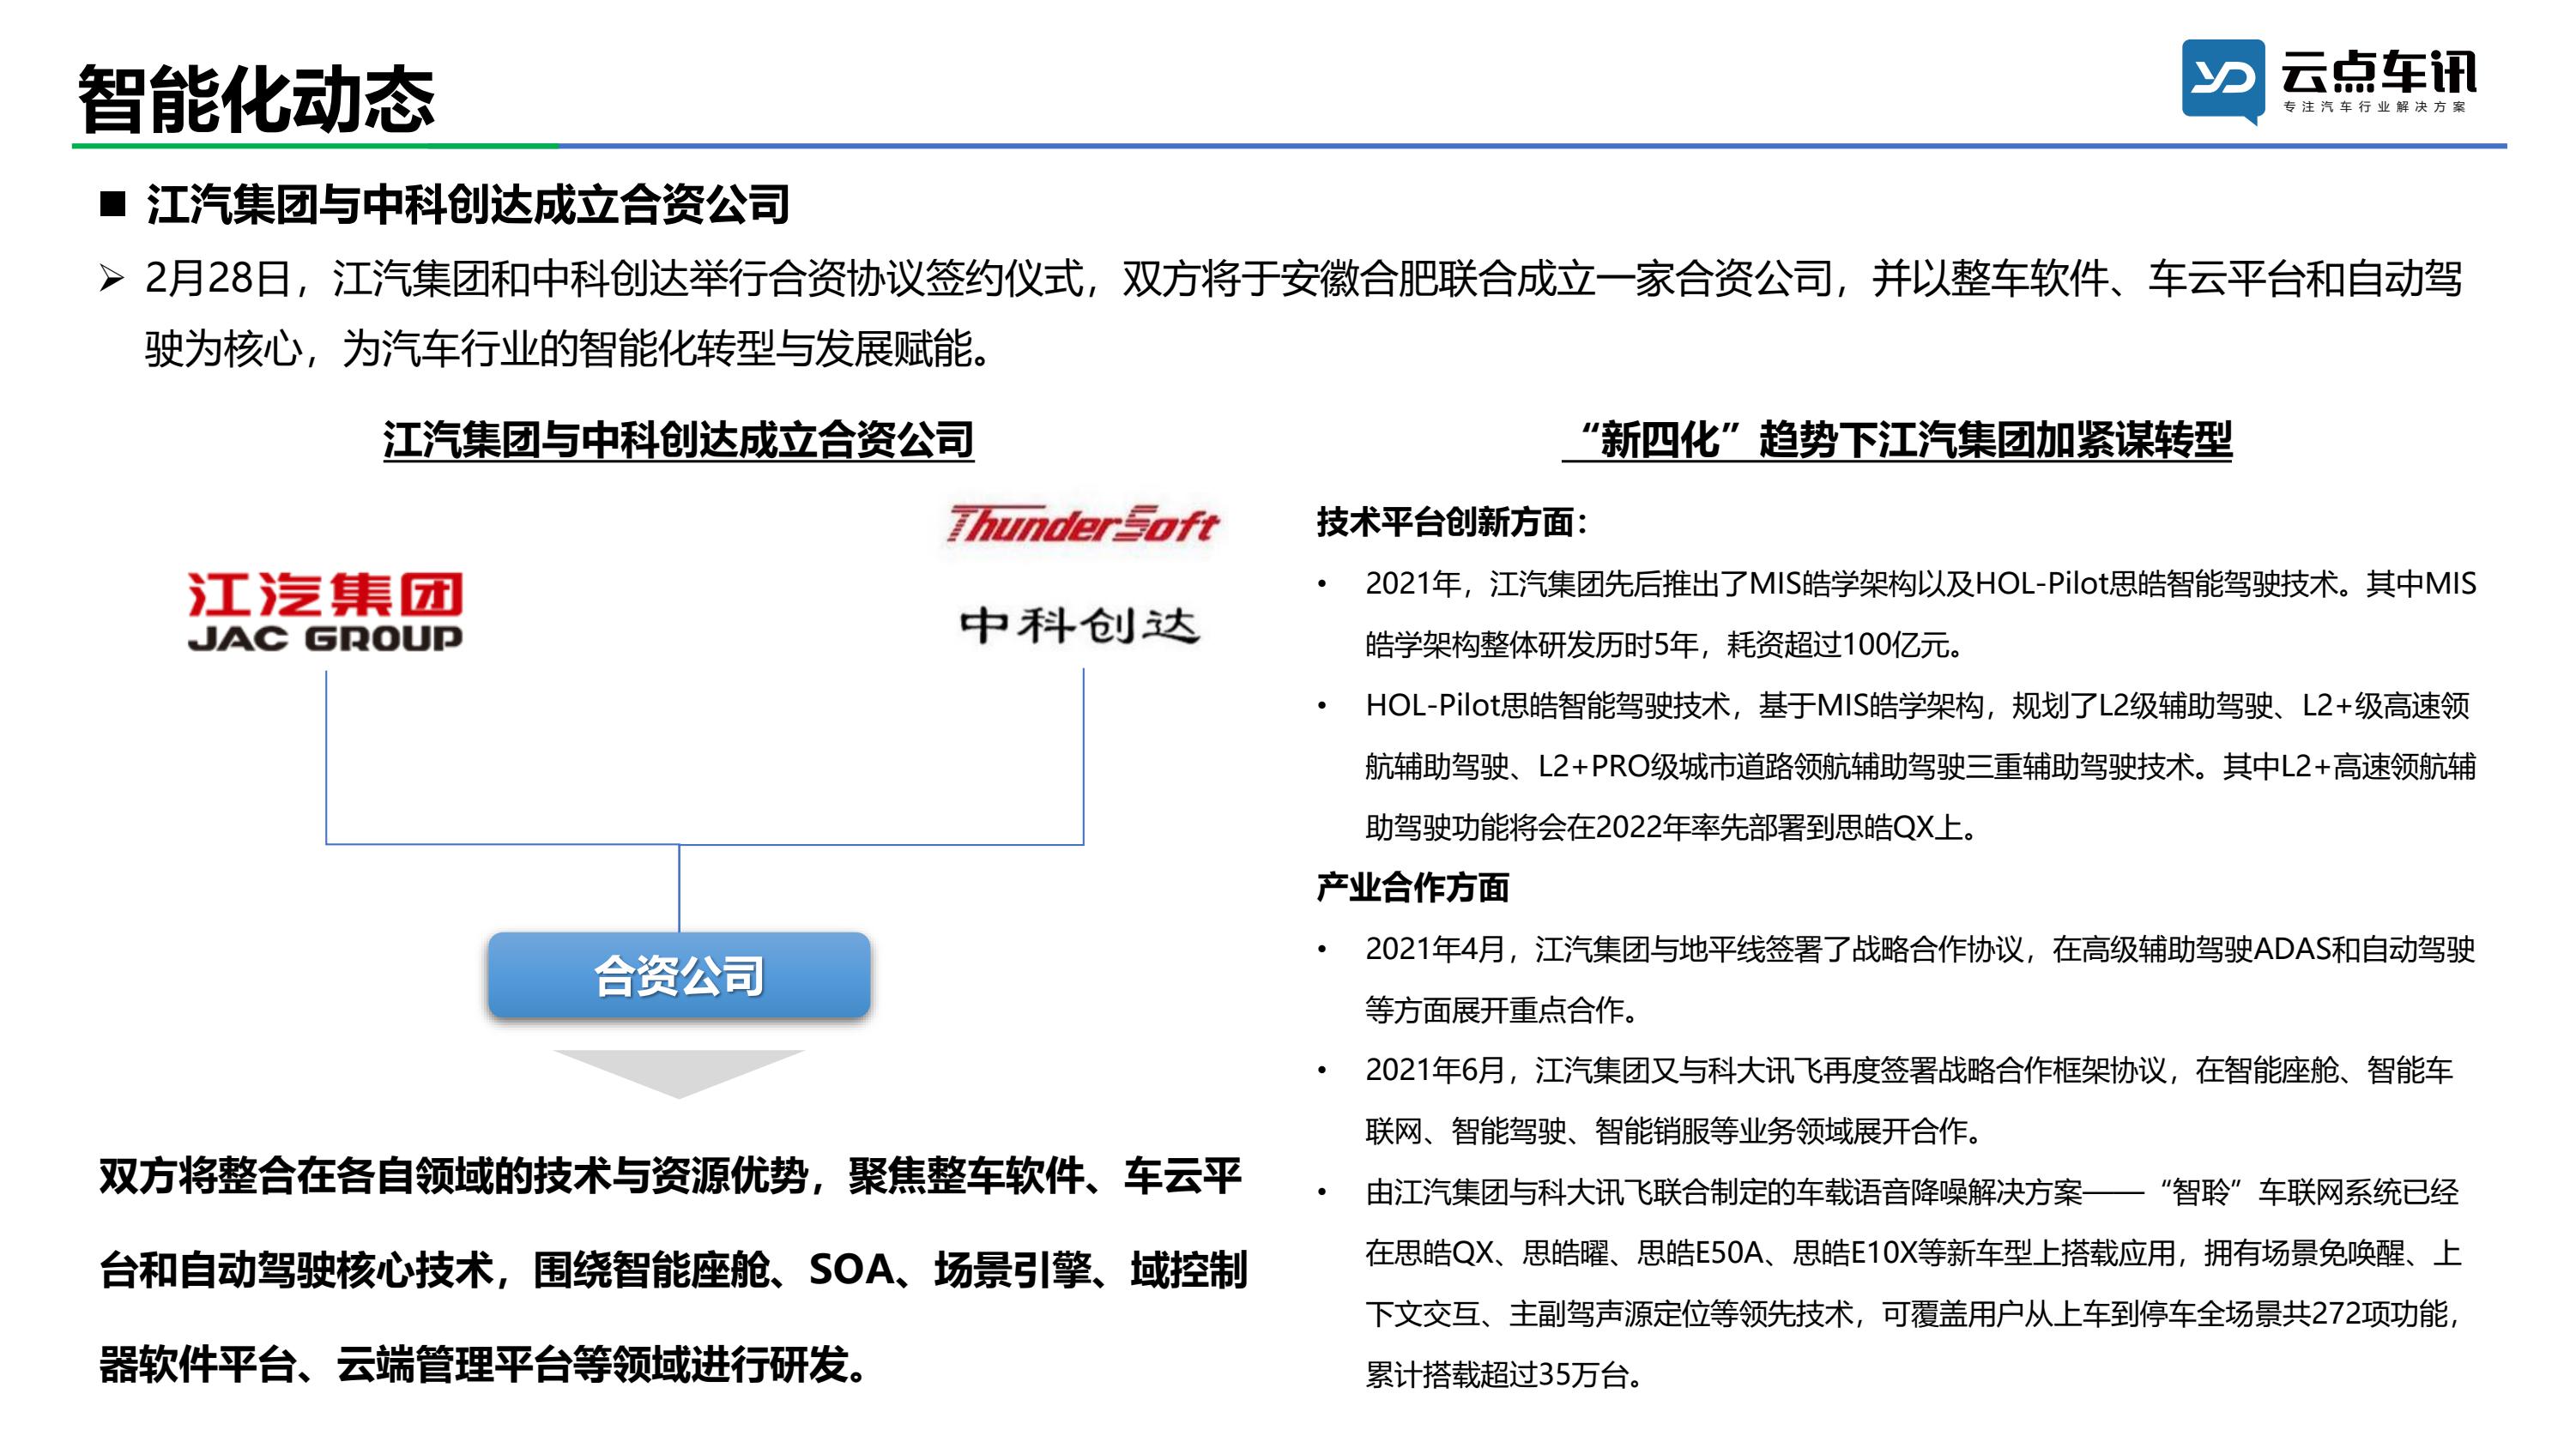Viewport: 2576px width, 1448px height.
Task: Click the JAC GROUP 江汽集团 logo
Action: click(x=325, y=612)
